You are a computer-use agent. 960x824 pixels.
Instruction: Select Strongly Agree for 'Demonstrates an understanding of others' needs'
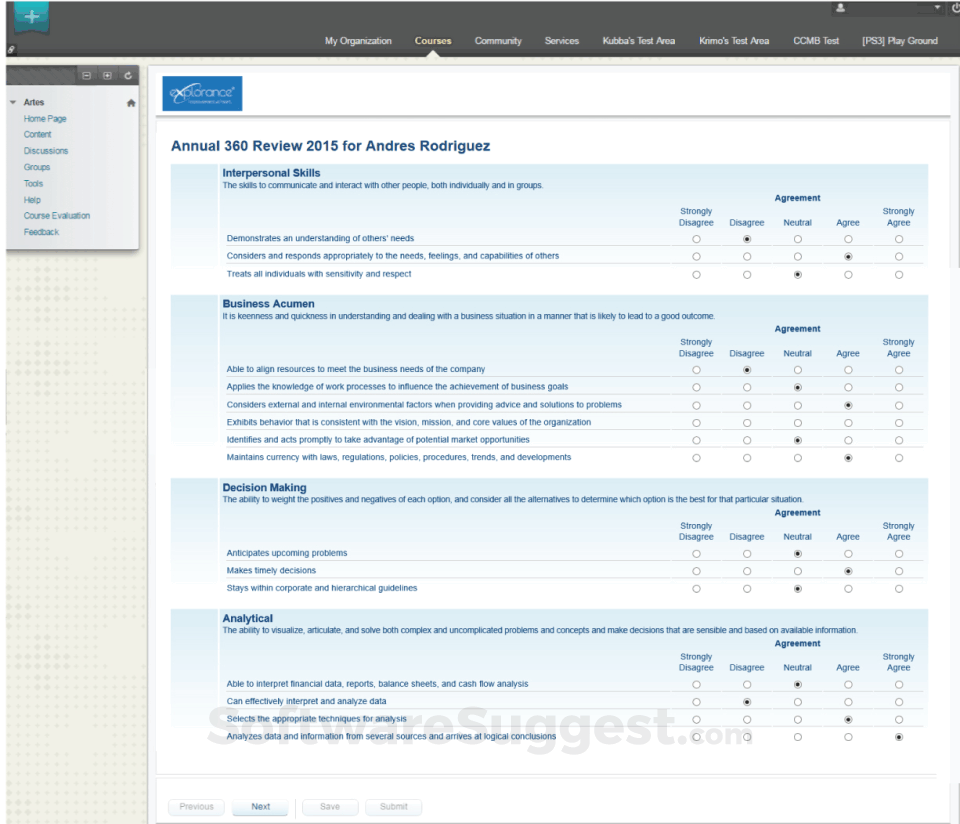[899, 239]
